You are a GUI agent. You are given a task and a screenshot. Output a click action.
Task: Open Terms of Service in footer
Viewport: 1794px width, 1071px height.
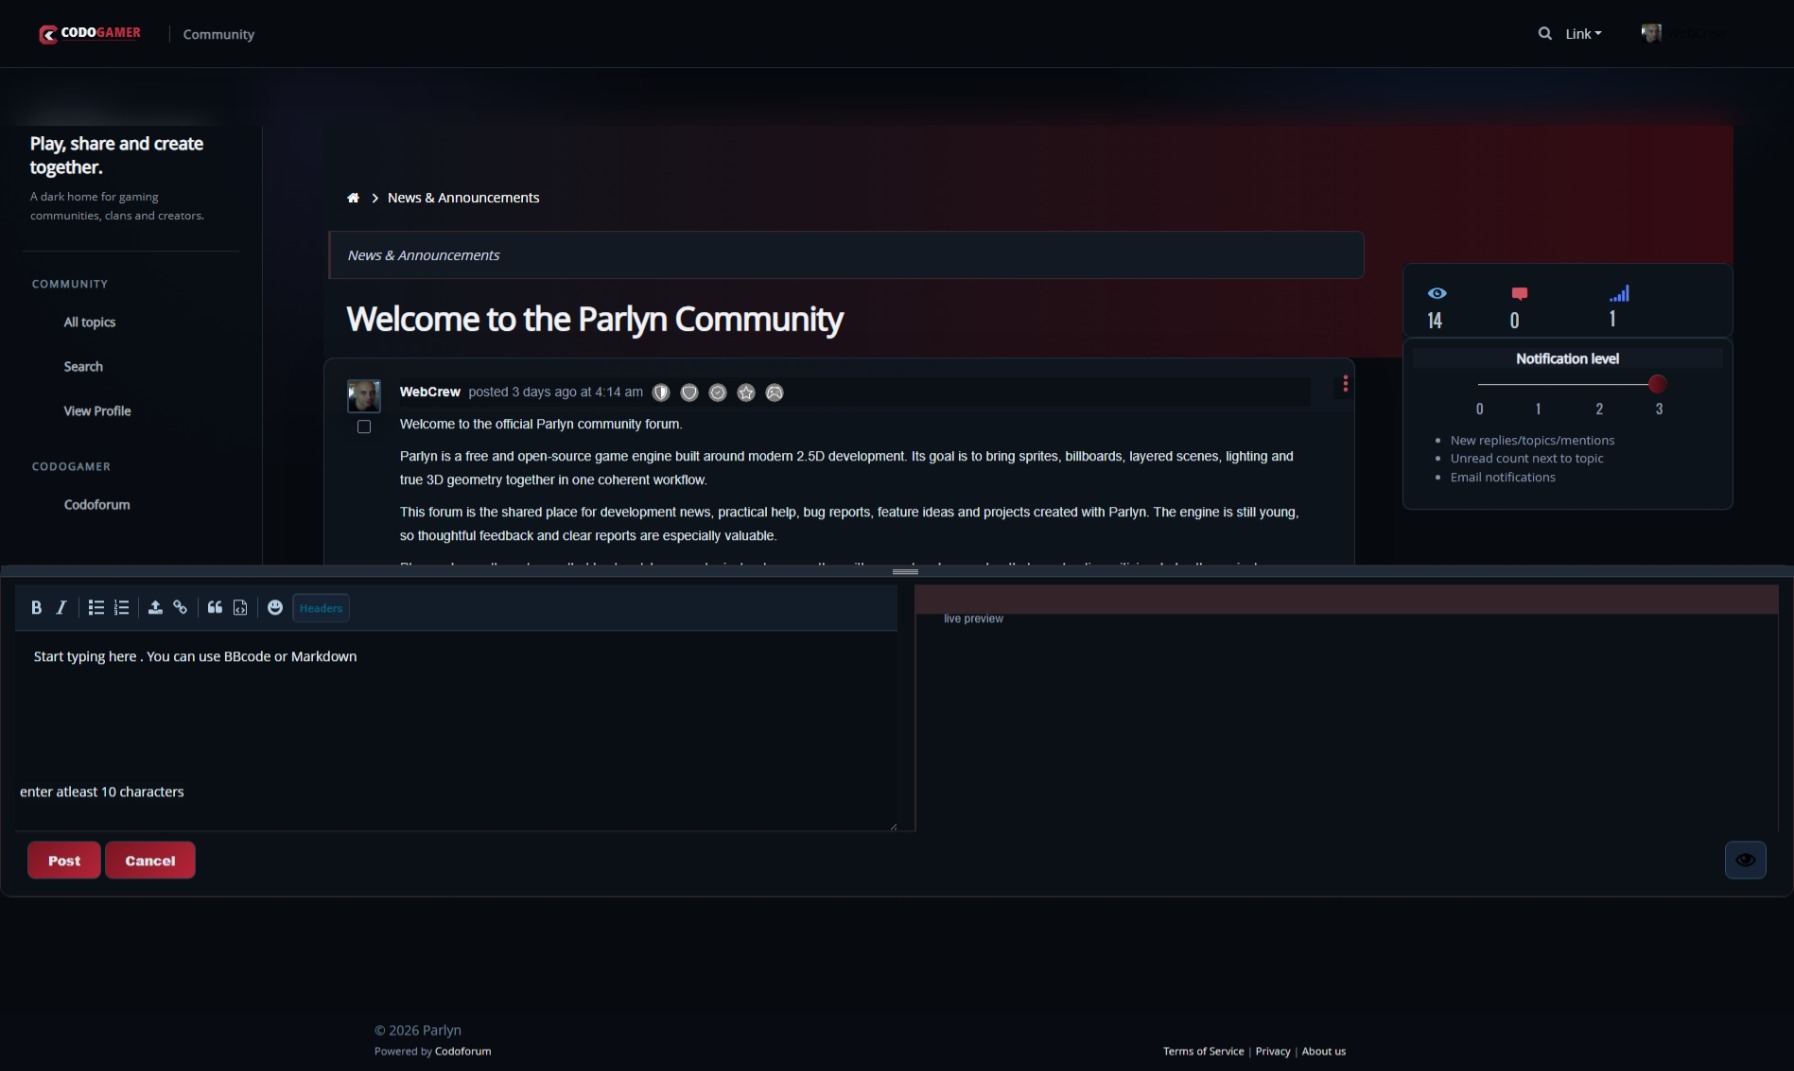click(x=1203, y=1052)
